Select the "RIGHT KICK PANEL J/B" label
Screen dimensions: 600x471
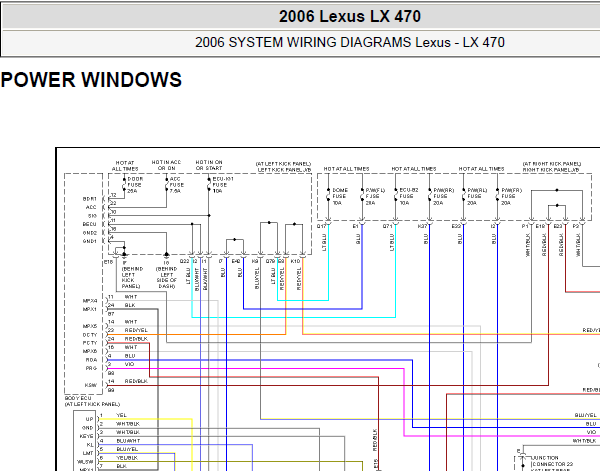coord(551,169)
